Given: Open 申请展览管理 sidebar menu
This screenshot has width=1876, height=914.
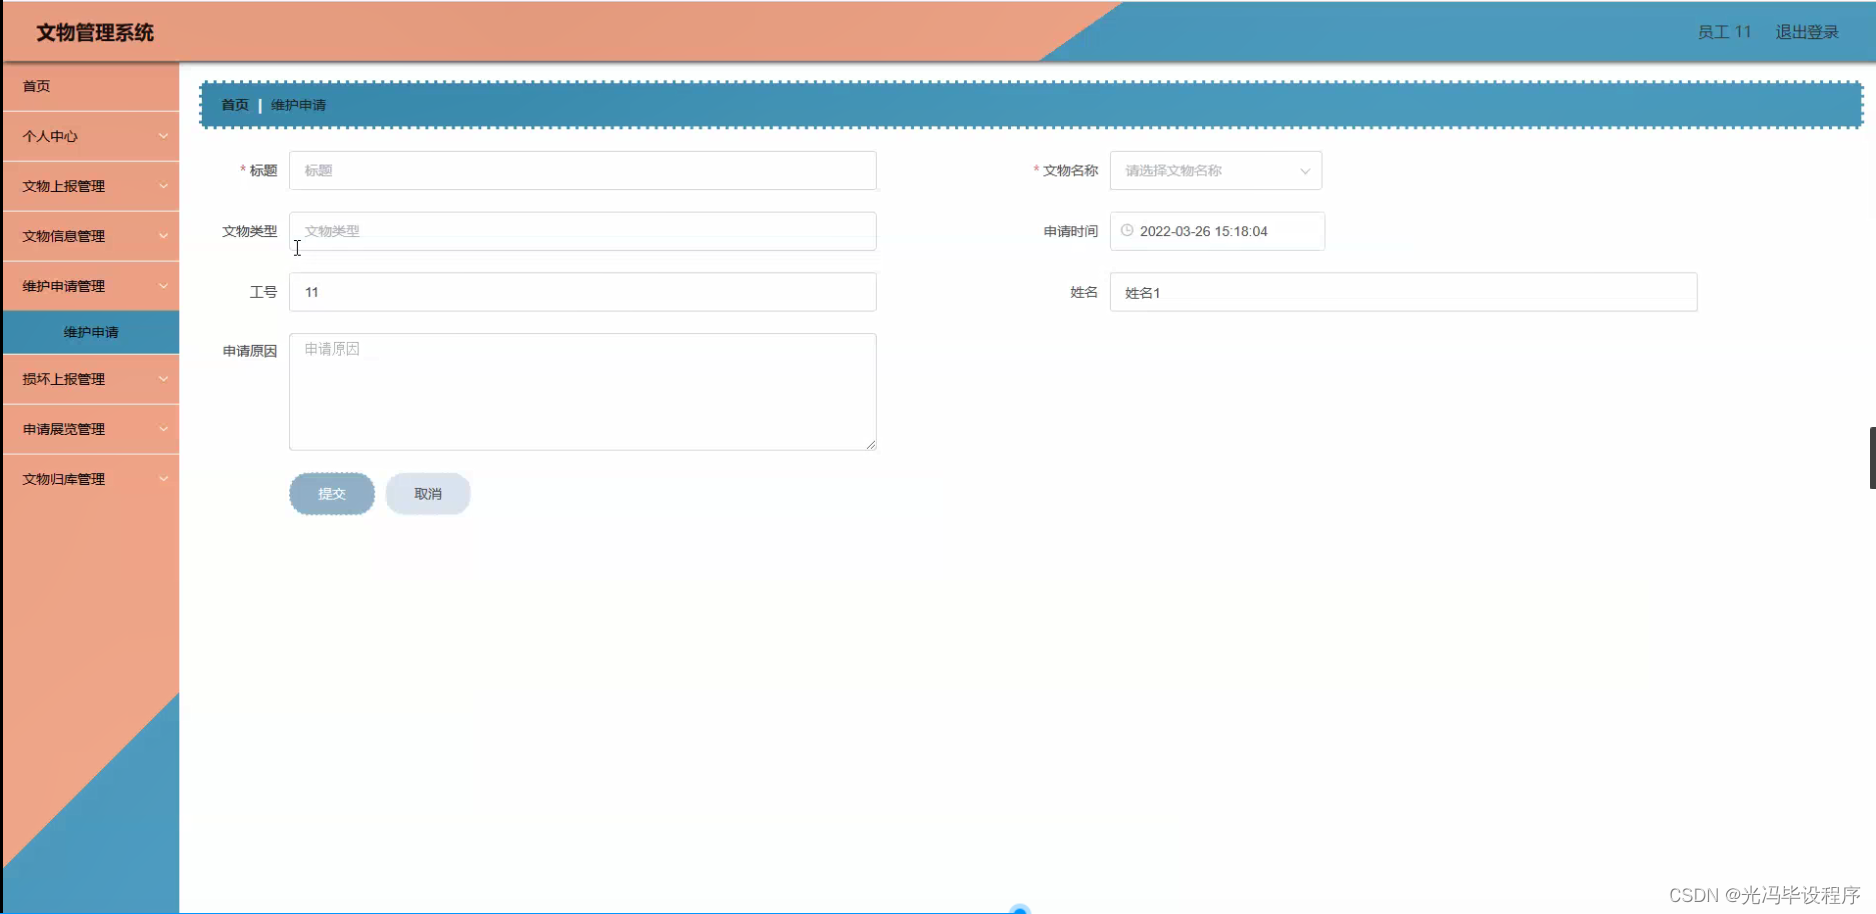Looking at the screenshot, I should [x=91, y=429].
